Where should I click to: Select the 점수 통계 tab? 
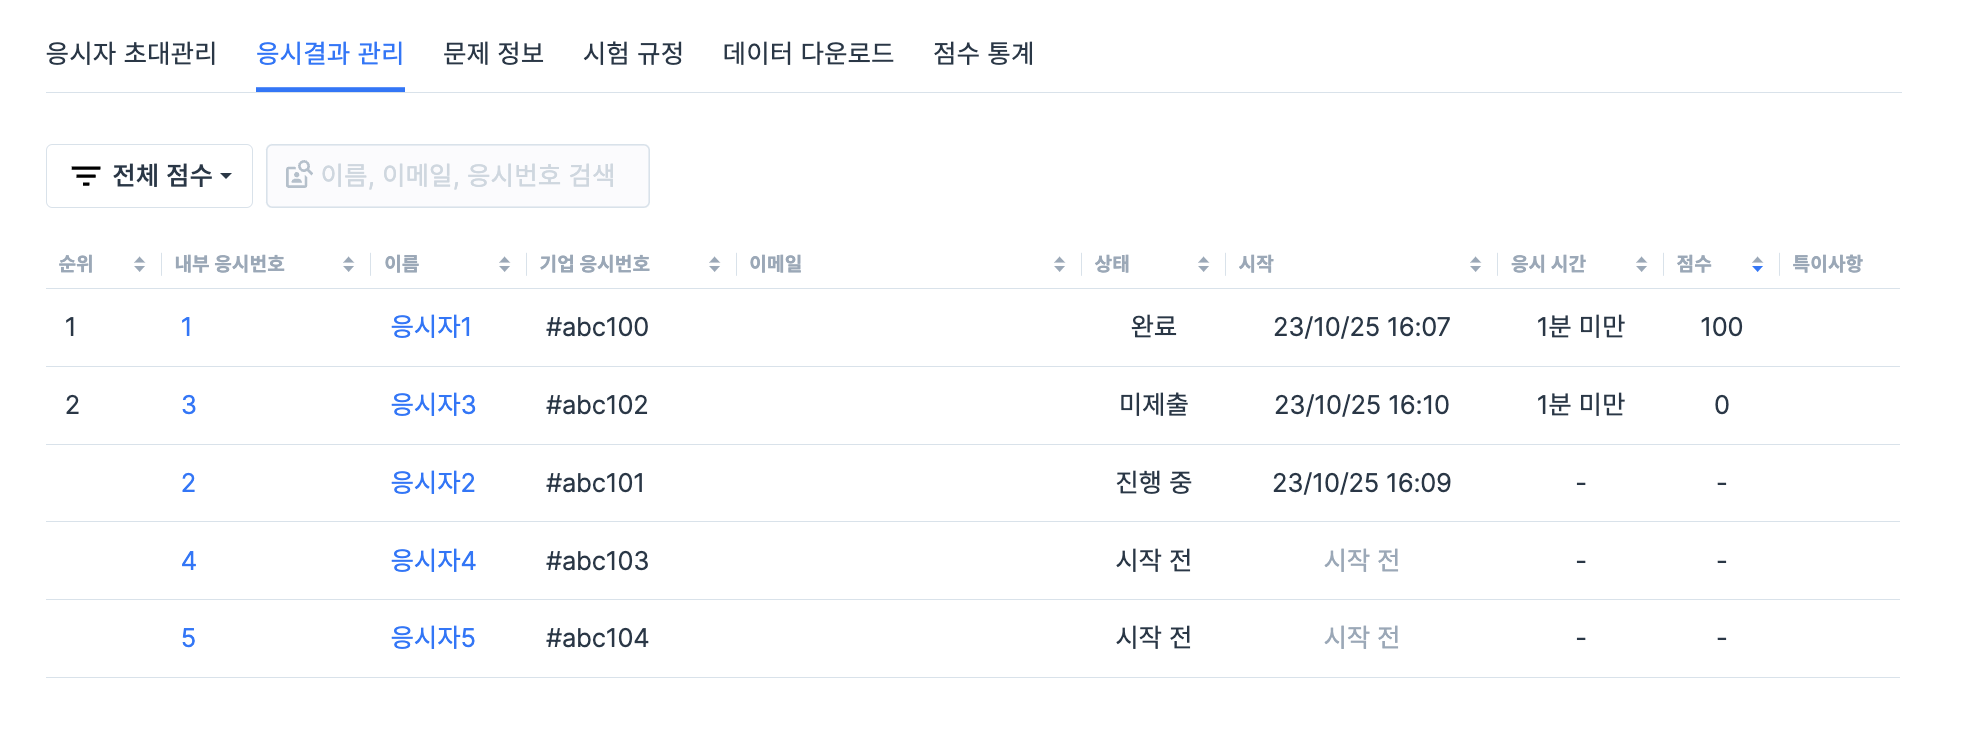[983, 53]
